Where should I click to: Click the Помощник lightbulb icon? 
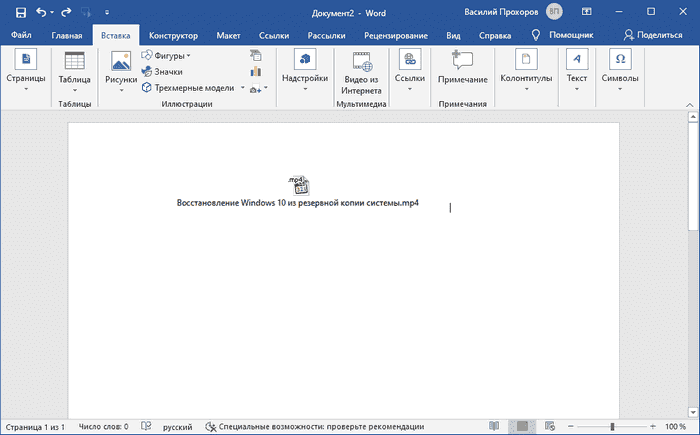click(536, 34)
